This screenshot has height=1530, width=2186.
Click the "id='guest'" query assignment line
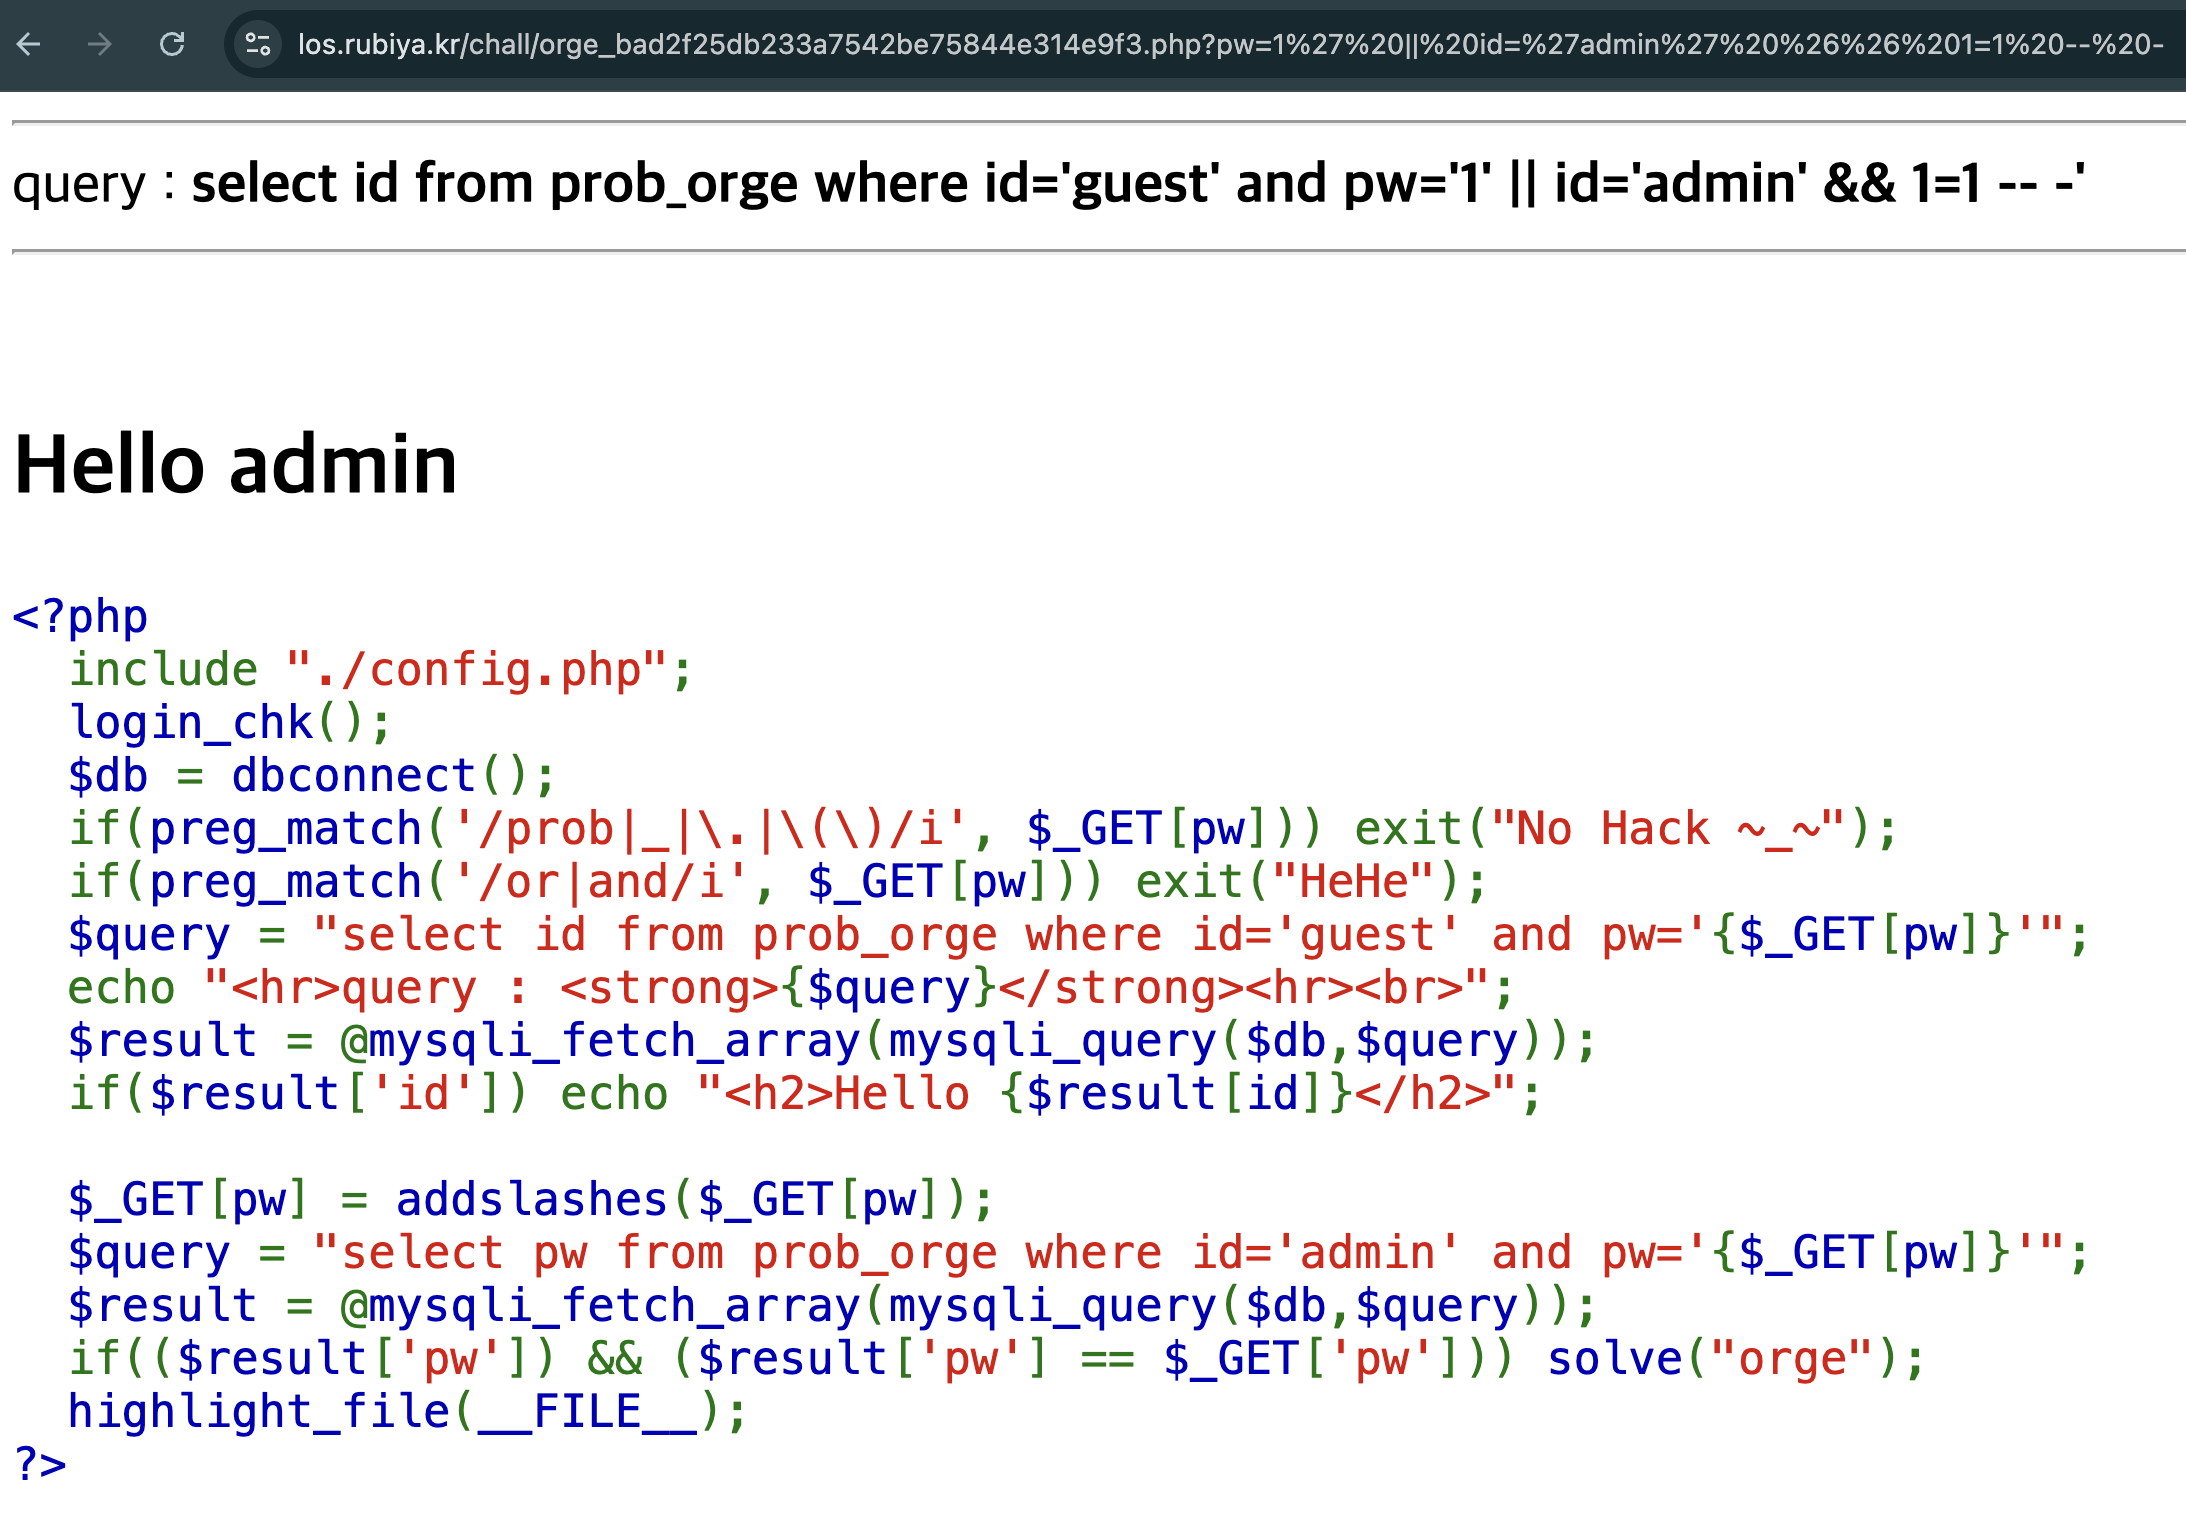tap(1078, 934)
